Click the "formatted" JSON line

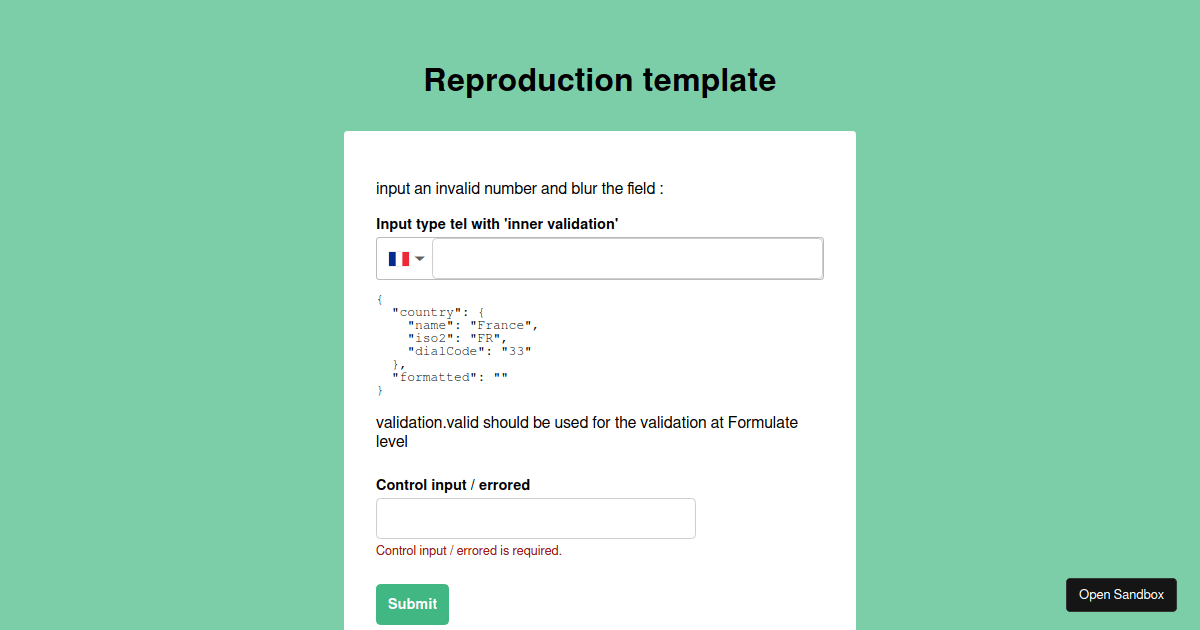pos(450,377)
